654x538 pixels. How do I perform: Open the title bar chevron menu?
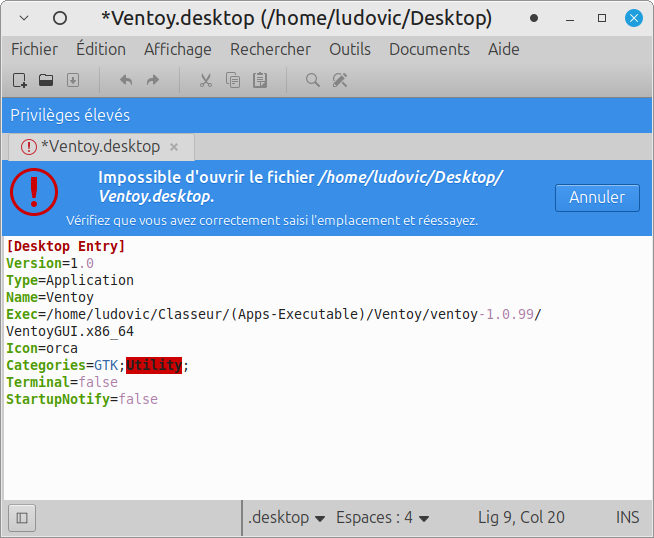24,18
